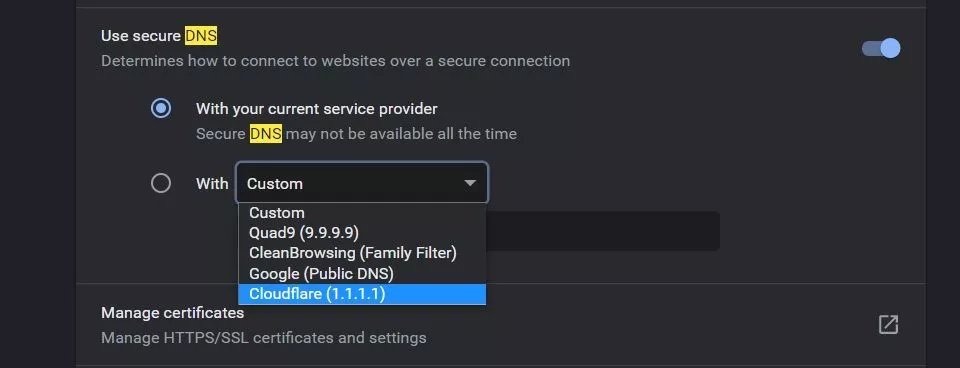Image resolution: width=960 pixels, height=368 pixels.
Task: Open the Manage certificates setting row
Action: [x=500, y=325]
